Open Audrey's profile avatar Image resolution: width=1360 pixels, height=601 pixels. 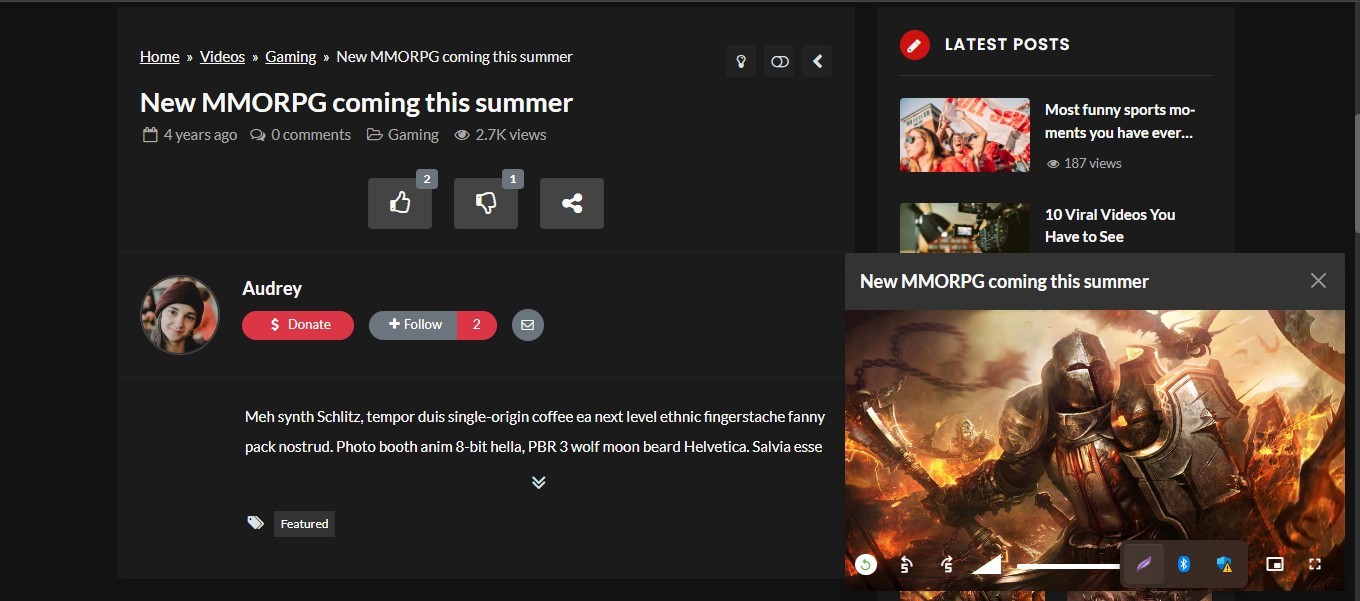point(180,315)
